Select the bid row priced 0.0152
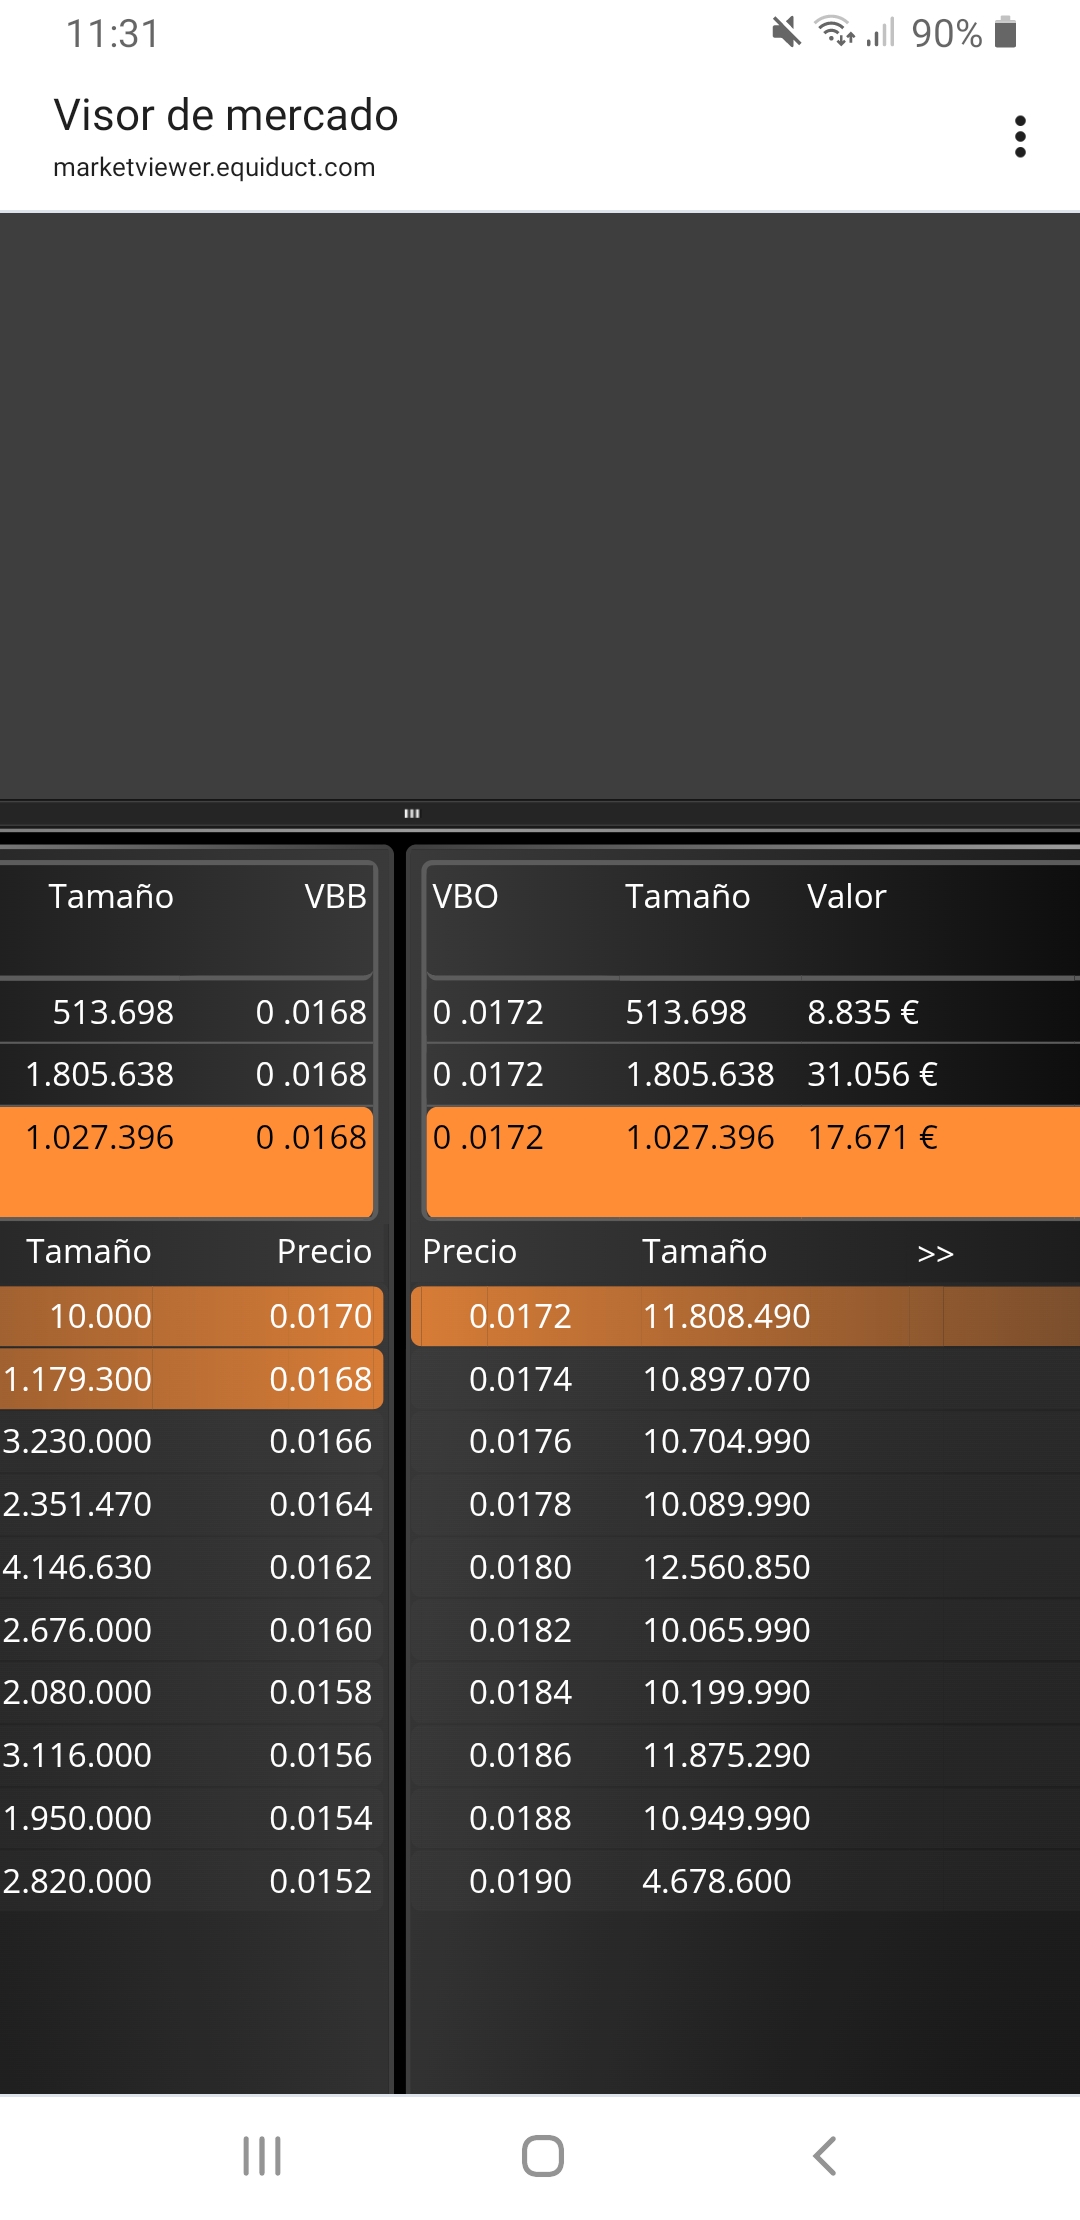Viewport: 1080px width, 2220px height. (190, 1881)
